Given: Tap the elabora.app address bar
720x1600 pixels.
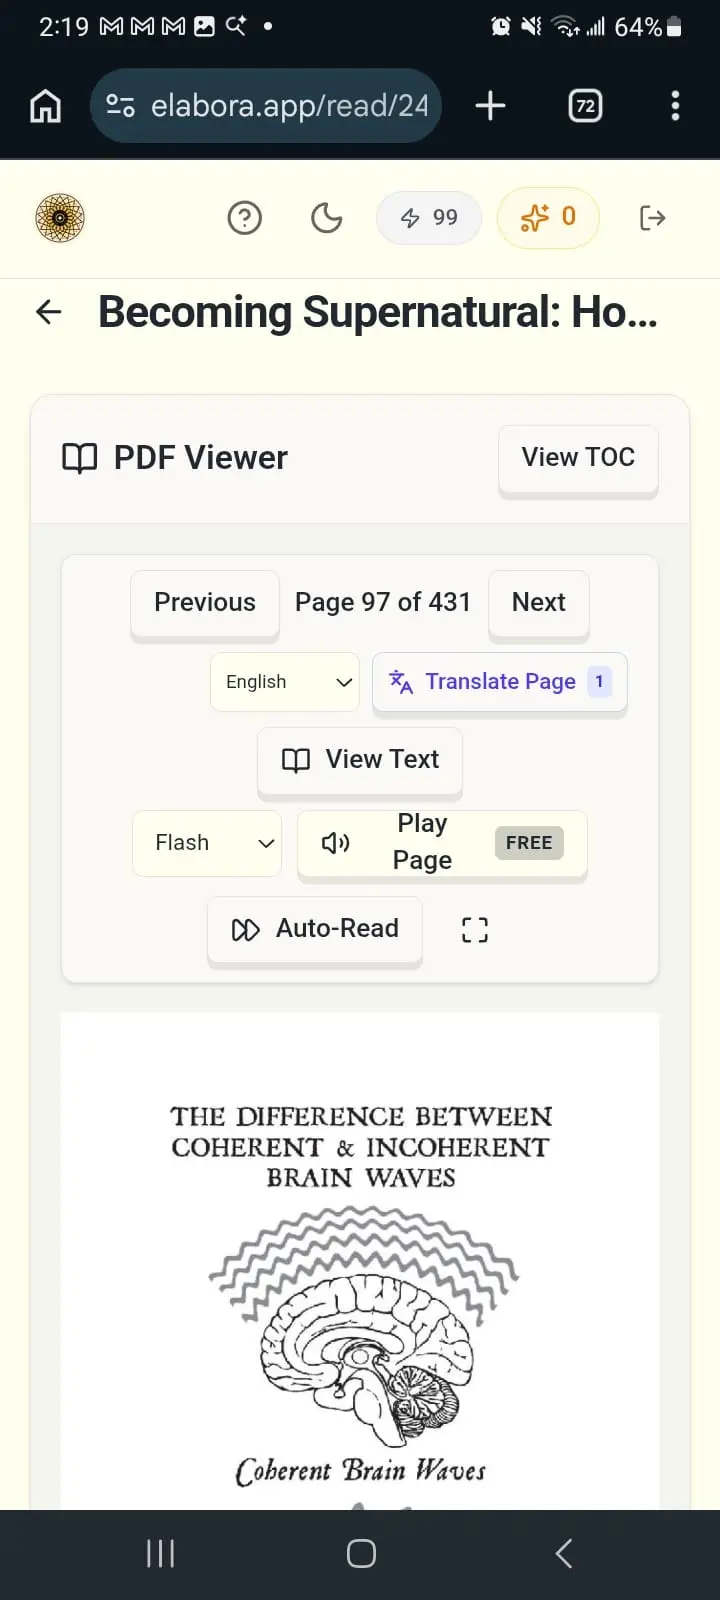Looking at the screenshot, I should coord(266,105).
